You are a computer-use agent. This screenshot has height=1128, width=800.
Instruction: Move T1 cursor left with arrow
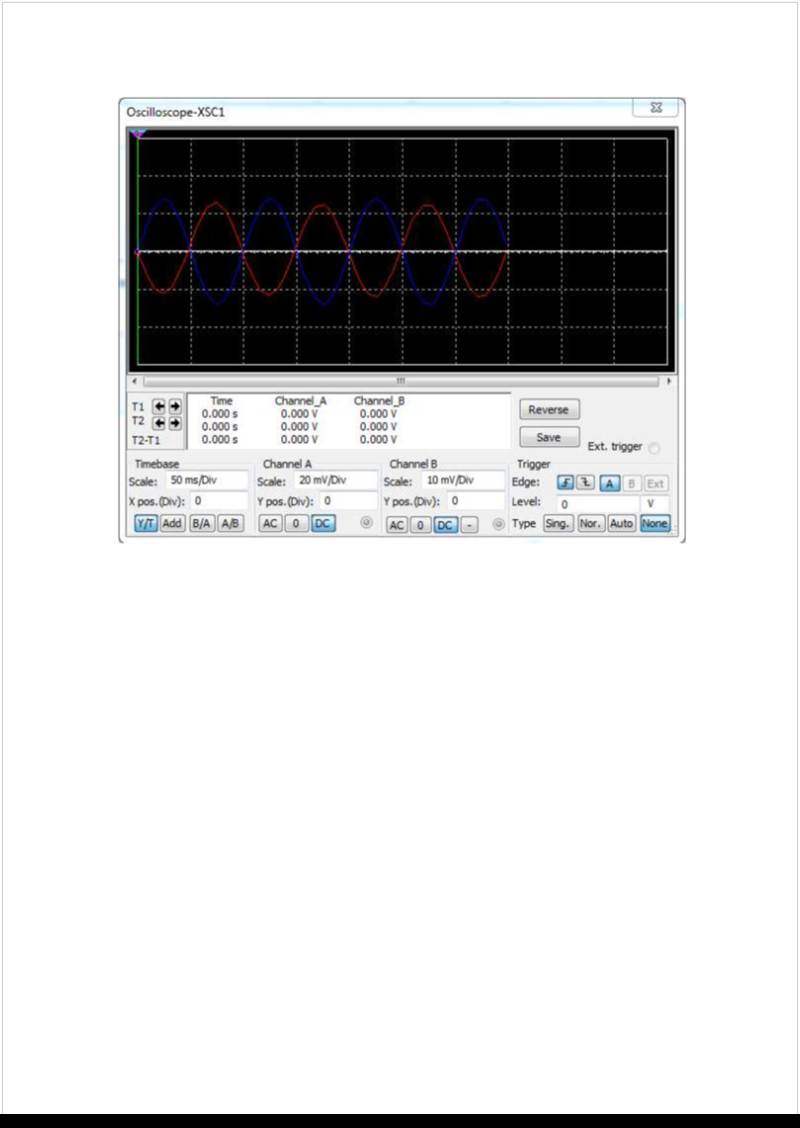click(x=158, y=407)
